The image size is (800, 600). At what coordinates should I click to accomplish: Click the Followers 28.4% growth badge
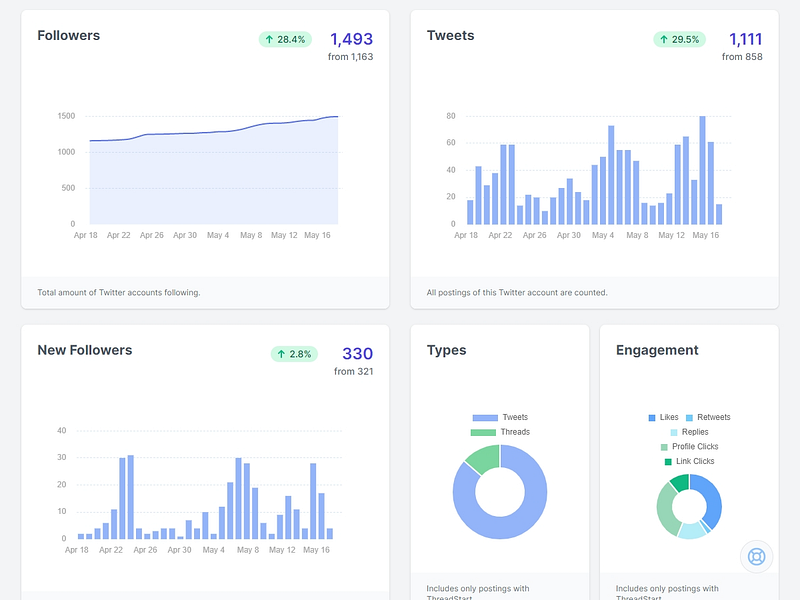coord(285,39)
